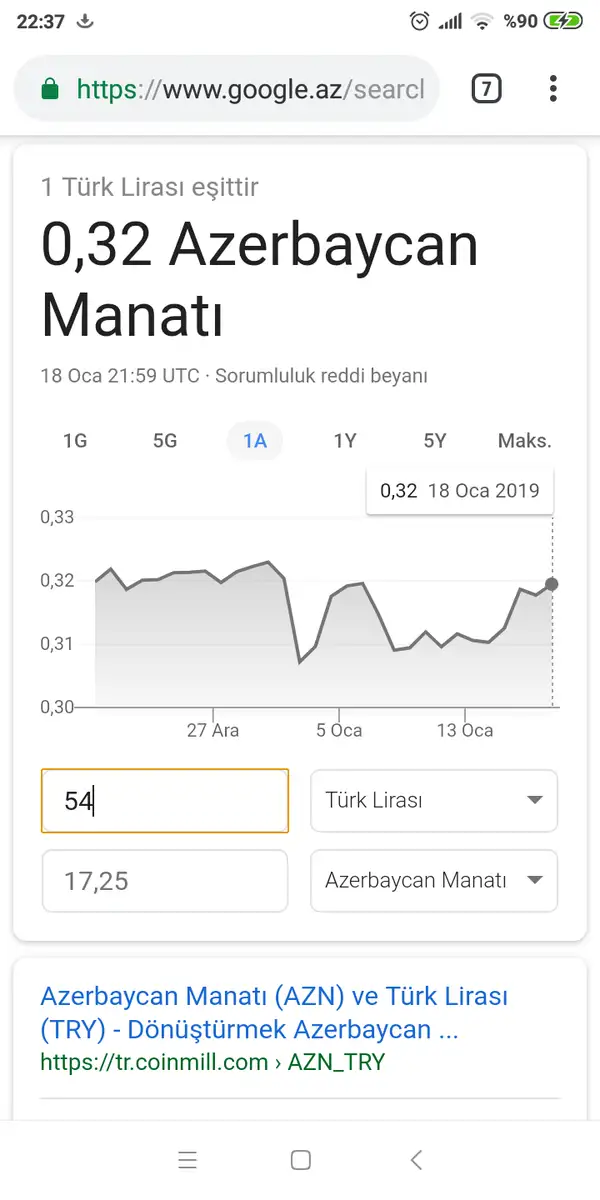Click the input field containing 17,25
The image size is (600, 1200).
click(x=164, y=881)
